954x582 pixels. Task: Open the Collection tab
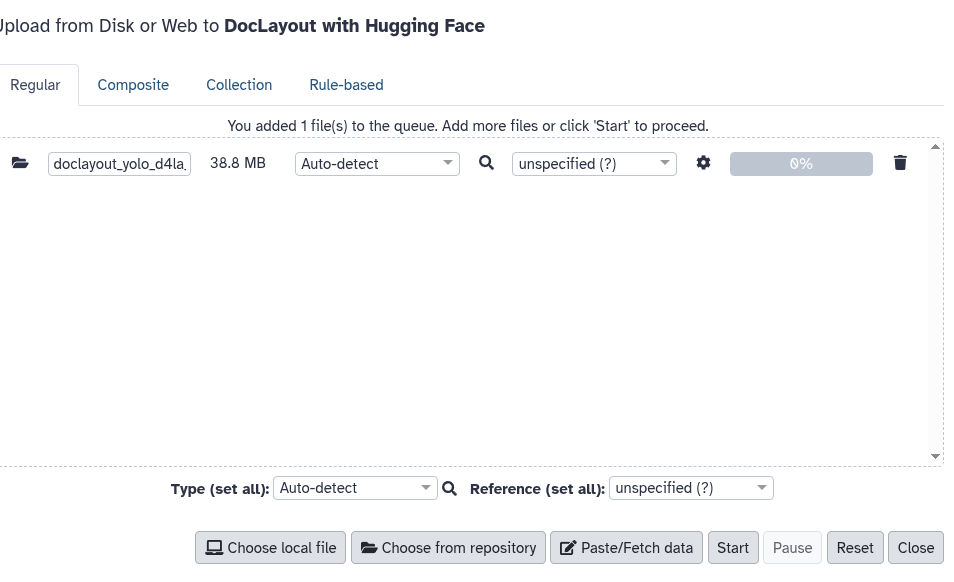[x=239, y=85]
